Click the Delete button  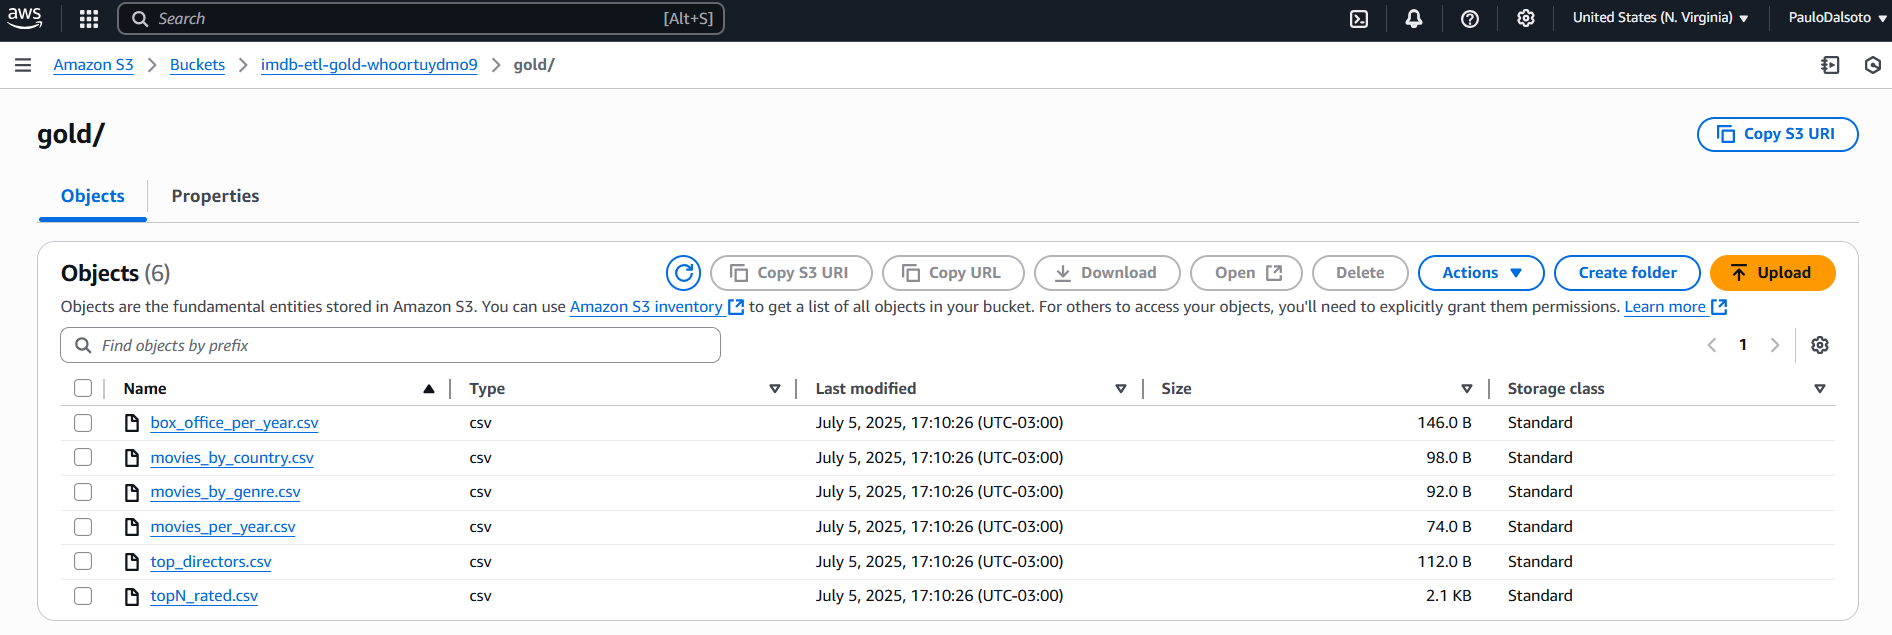coord(1360,273)
